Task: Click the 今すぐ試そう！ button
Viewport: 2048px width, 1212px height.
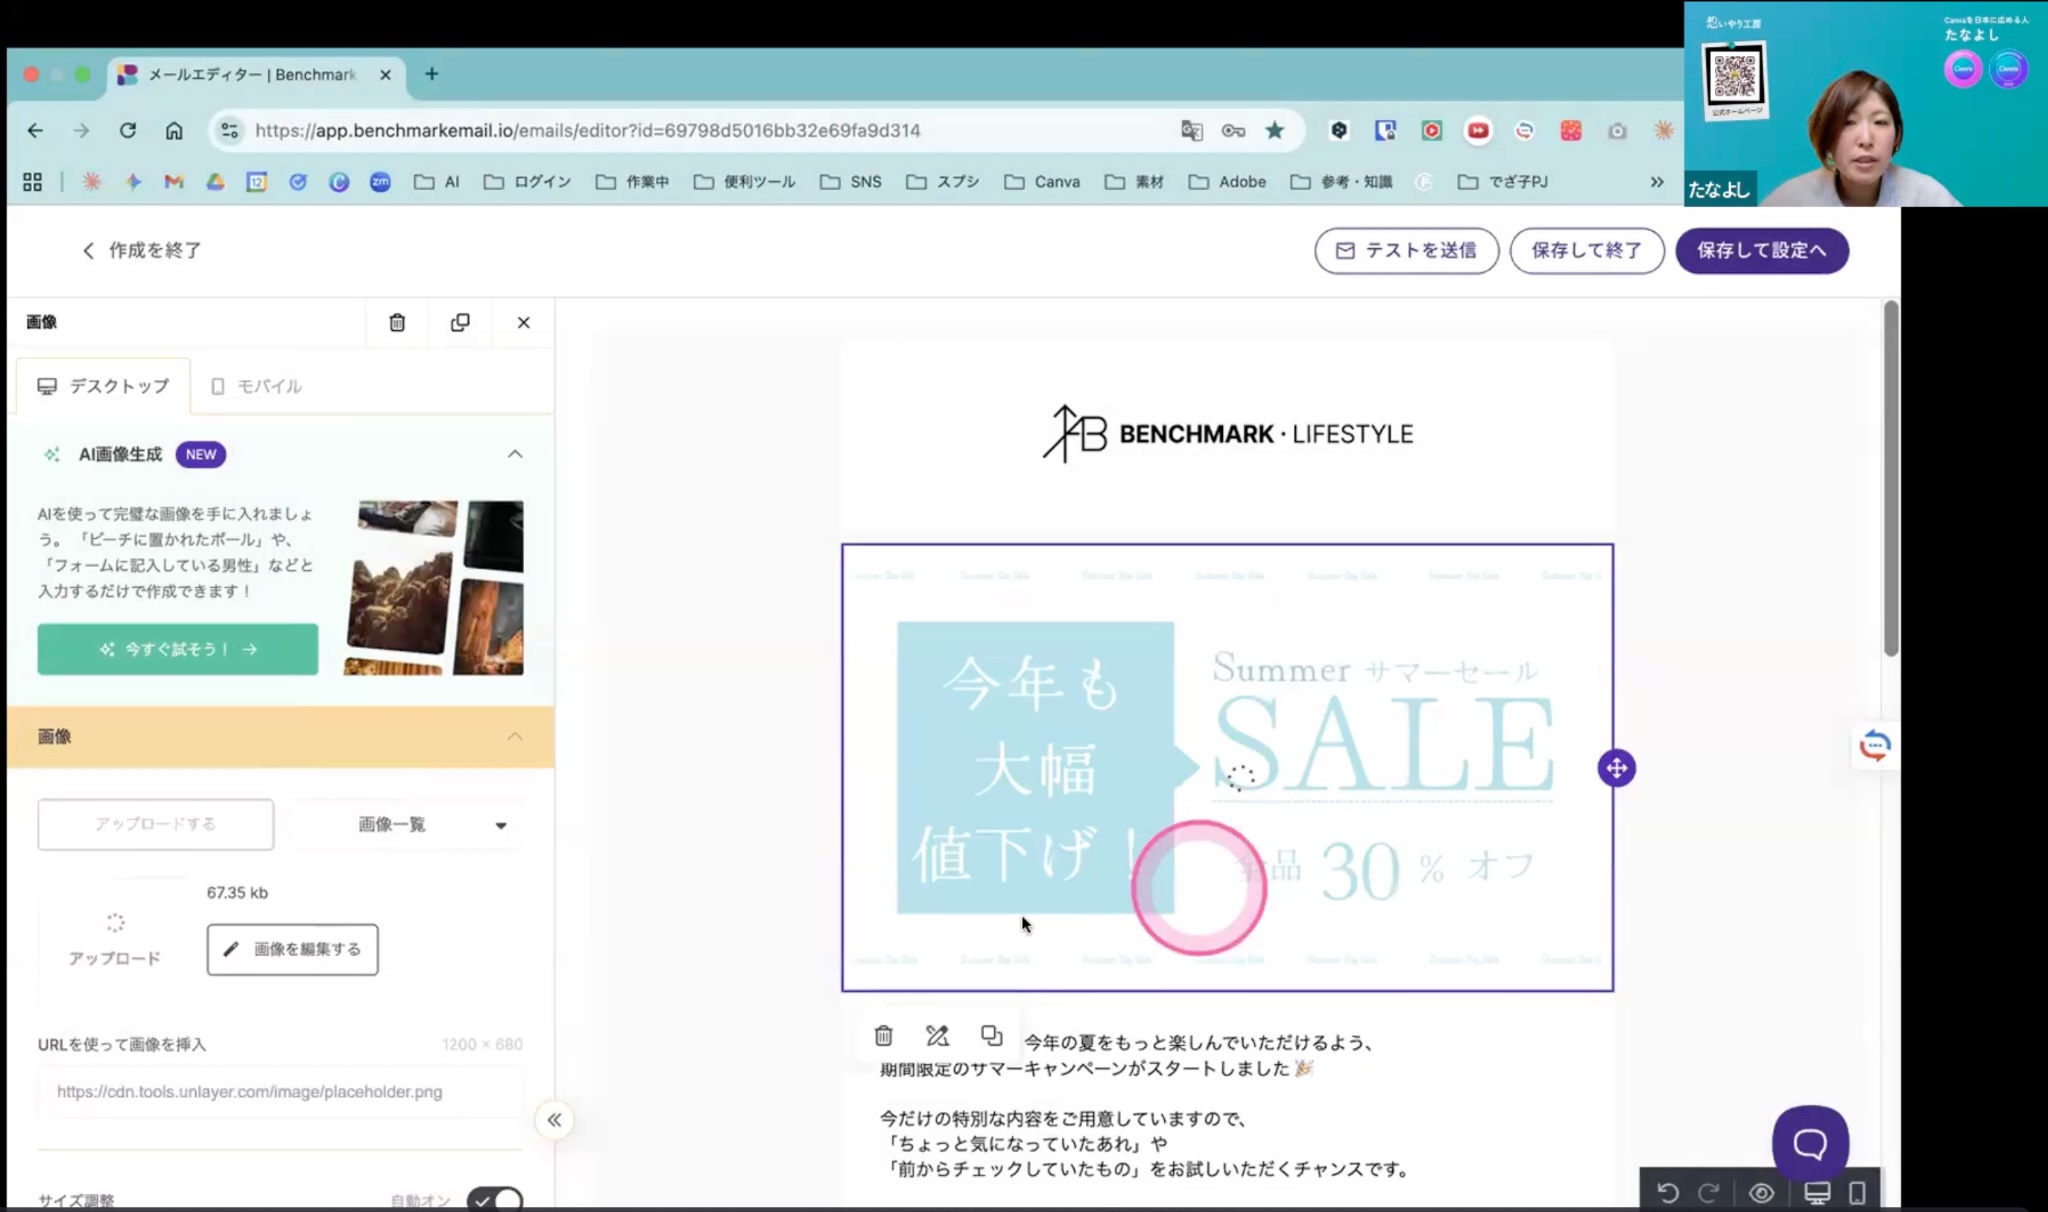Action: click(x=178, y=649)
